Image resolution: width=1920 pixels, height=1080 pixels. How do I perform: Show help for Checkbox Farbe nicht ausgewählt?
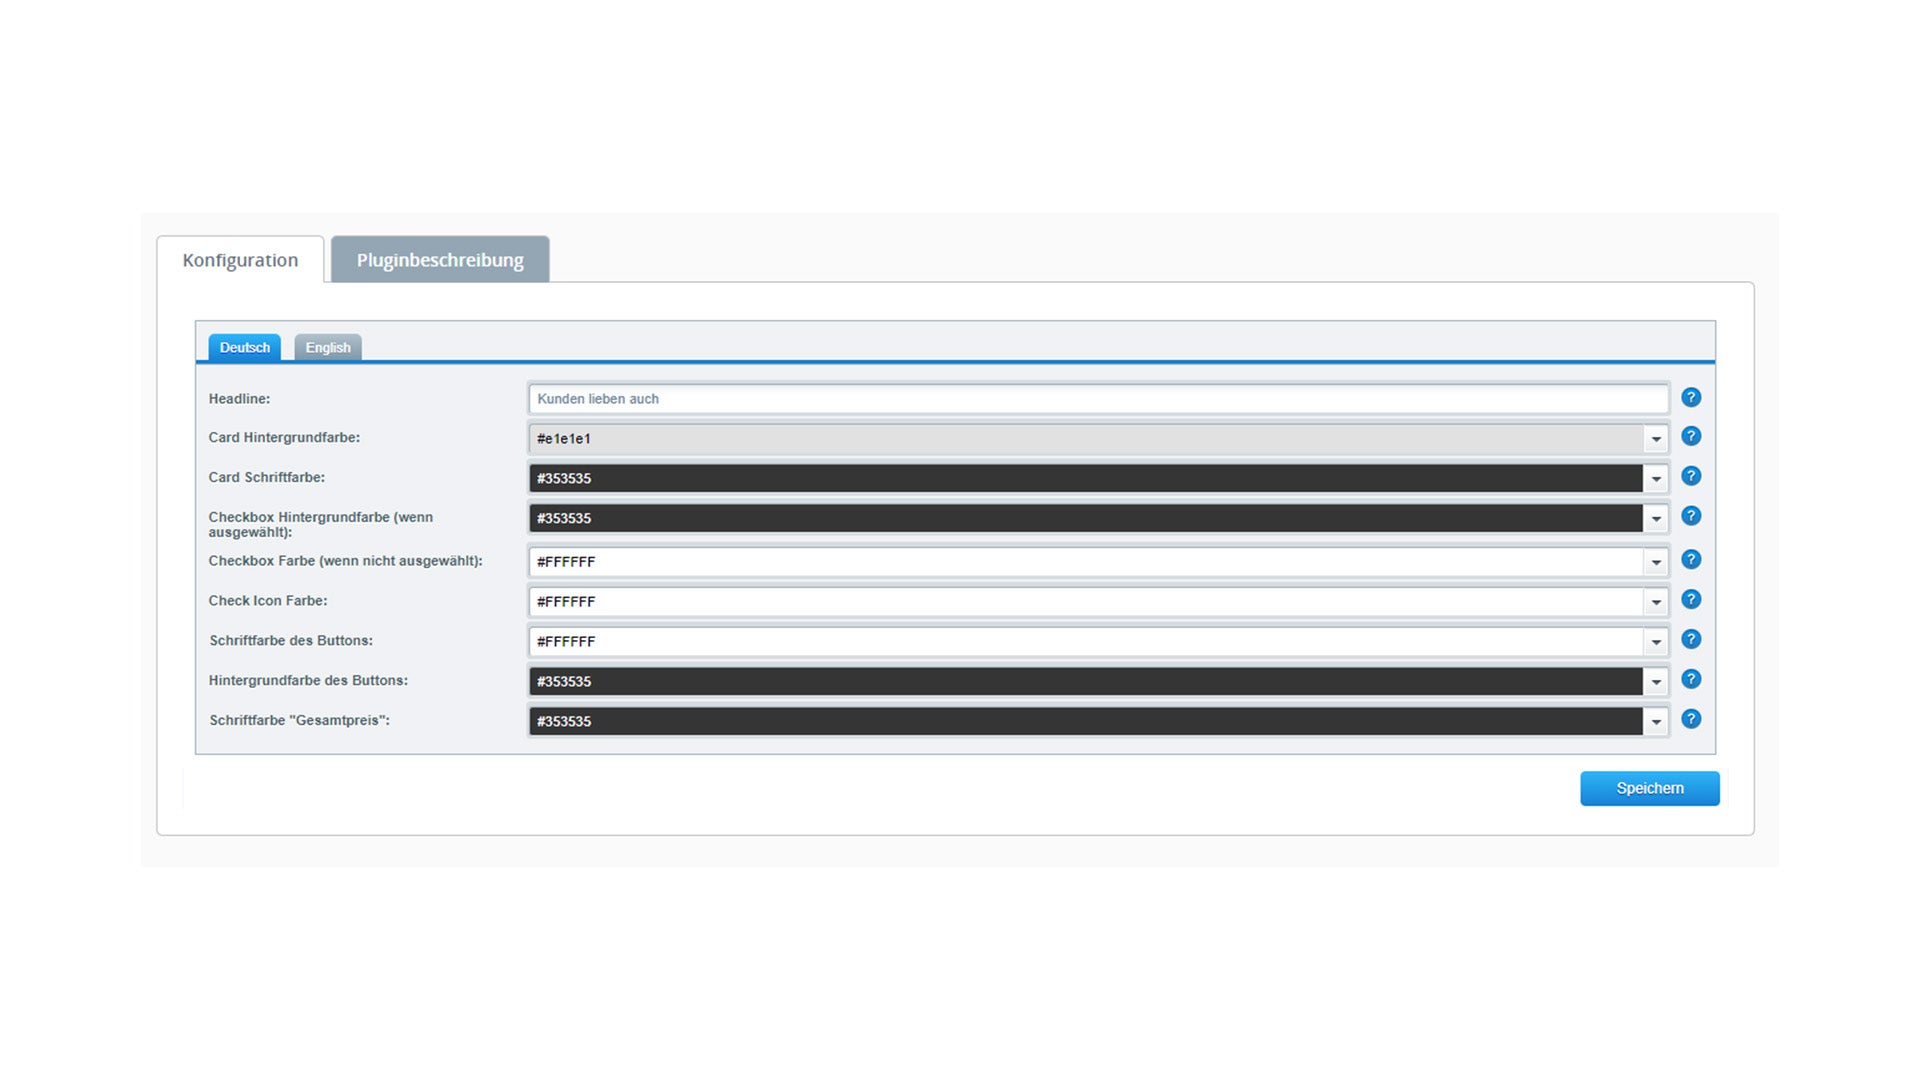pyautogui.click(x=1691, y=559)
